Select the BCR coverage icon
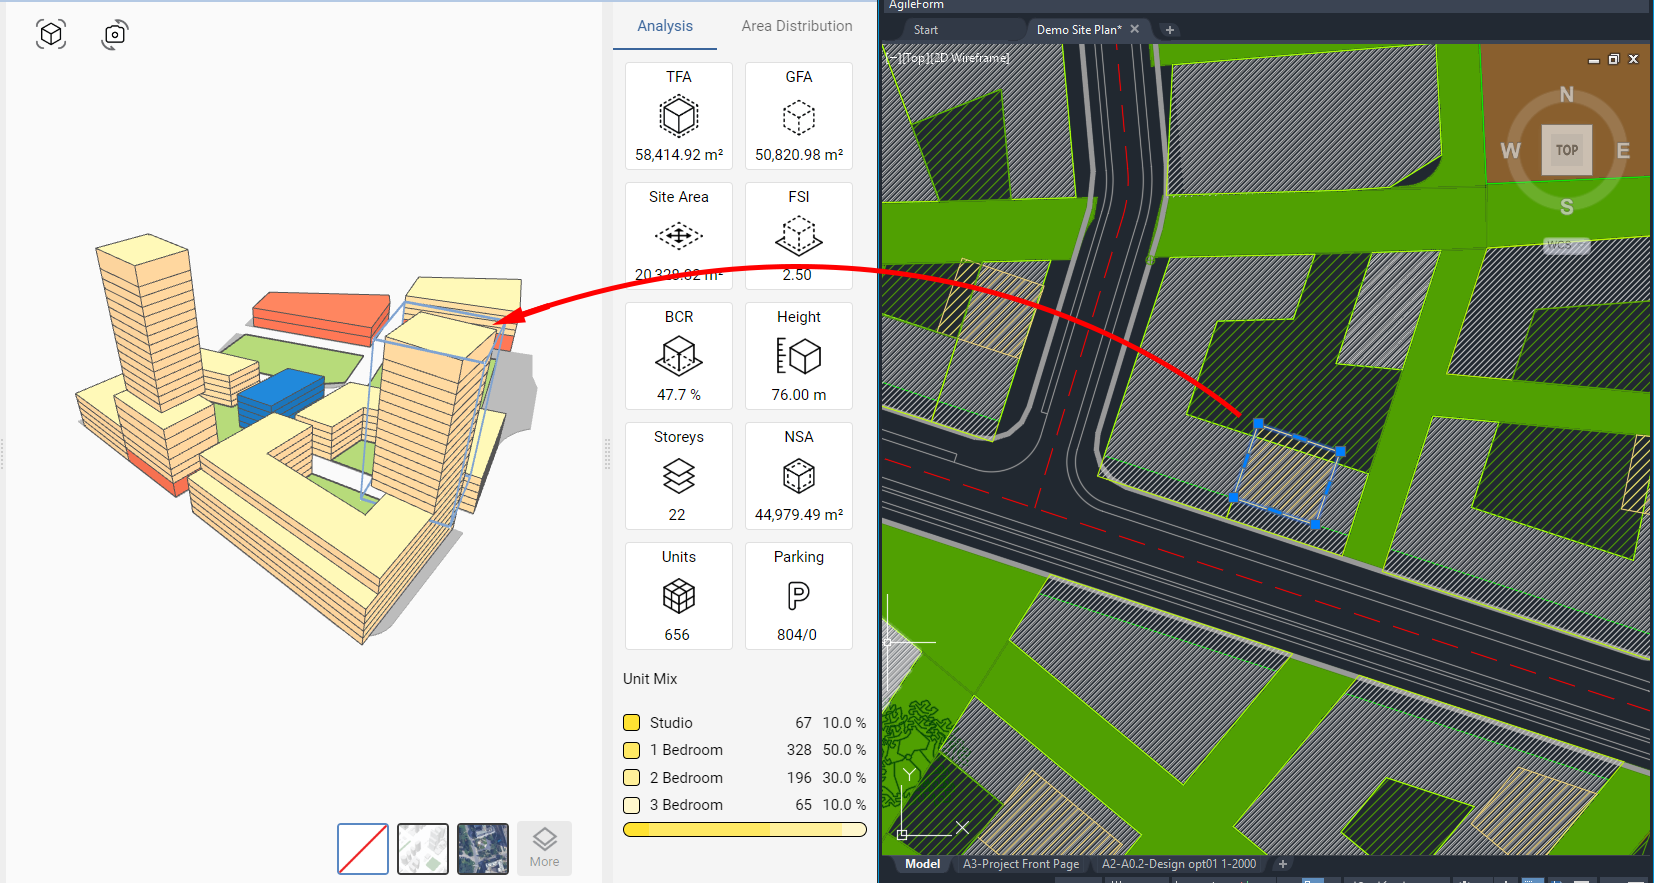Screen dimensions: 1654x883 (x=679, y=356)
